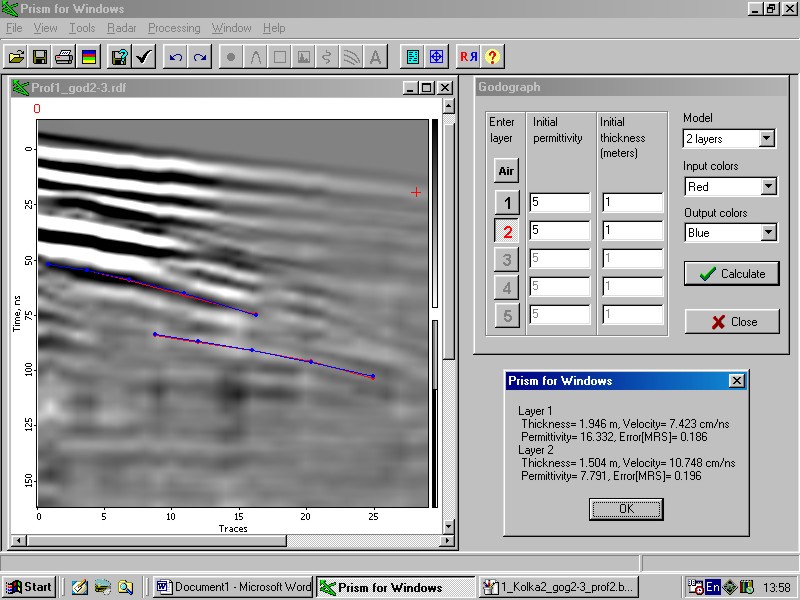Select layer 5 button
The height and width of the screenshot is (600, 800).
(507, 315)
